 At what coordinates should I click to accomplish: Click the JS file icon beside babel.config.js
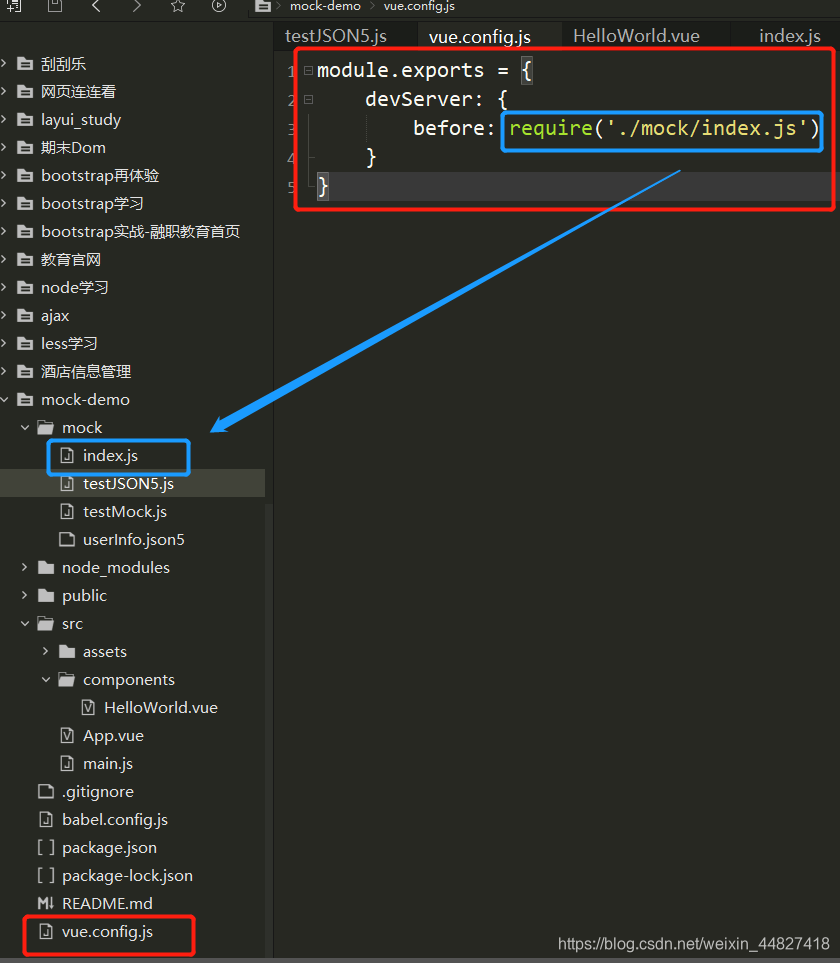[x=46, y=820]
